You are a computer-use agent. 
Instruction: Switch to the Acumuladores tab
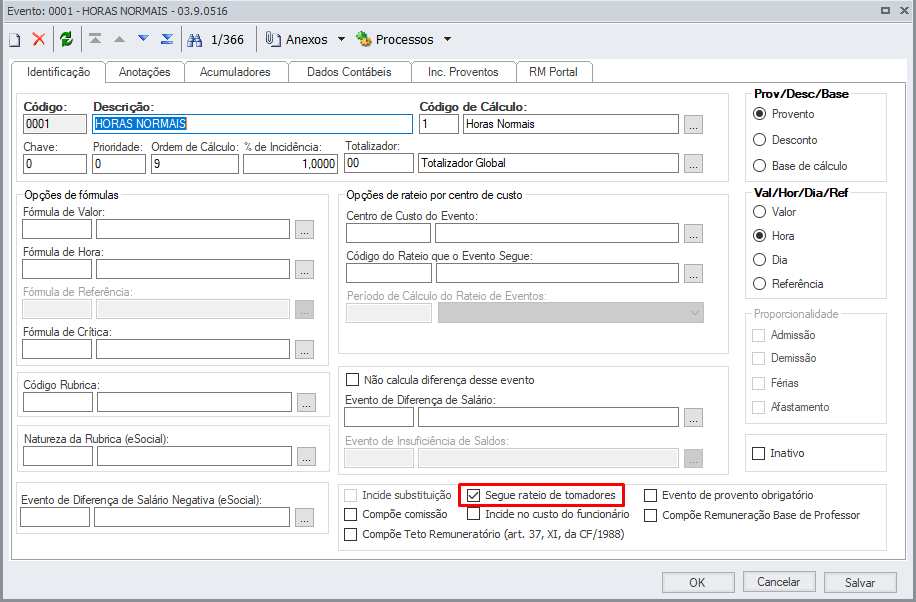pos(235,72)
